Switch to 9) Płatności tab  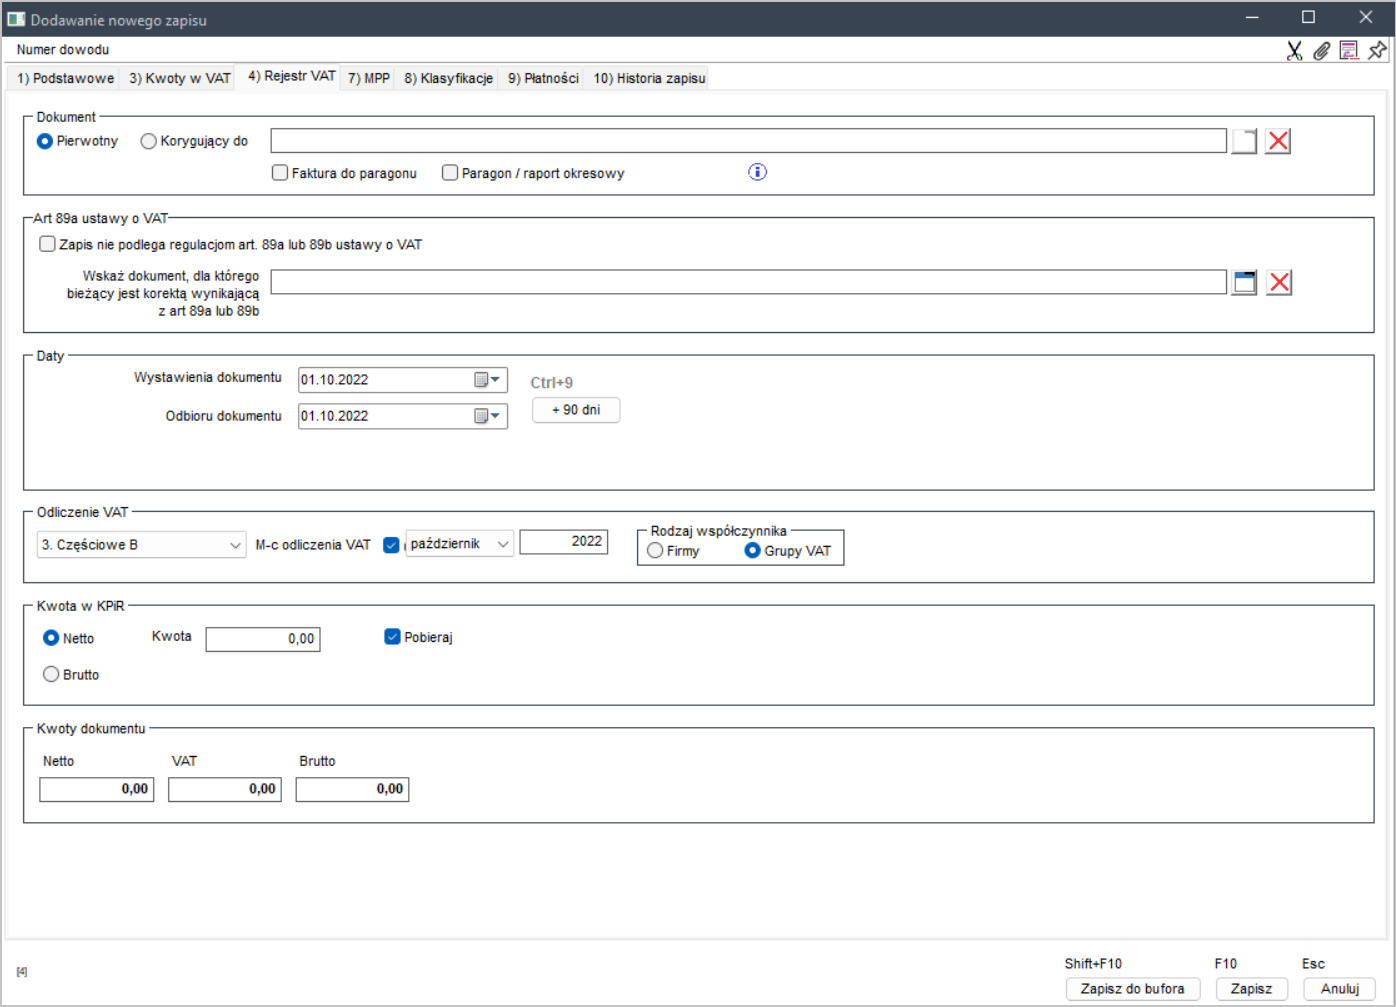(x=543, y=78)
